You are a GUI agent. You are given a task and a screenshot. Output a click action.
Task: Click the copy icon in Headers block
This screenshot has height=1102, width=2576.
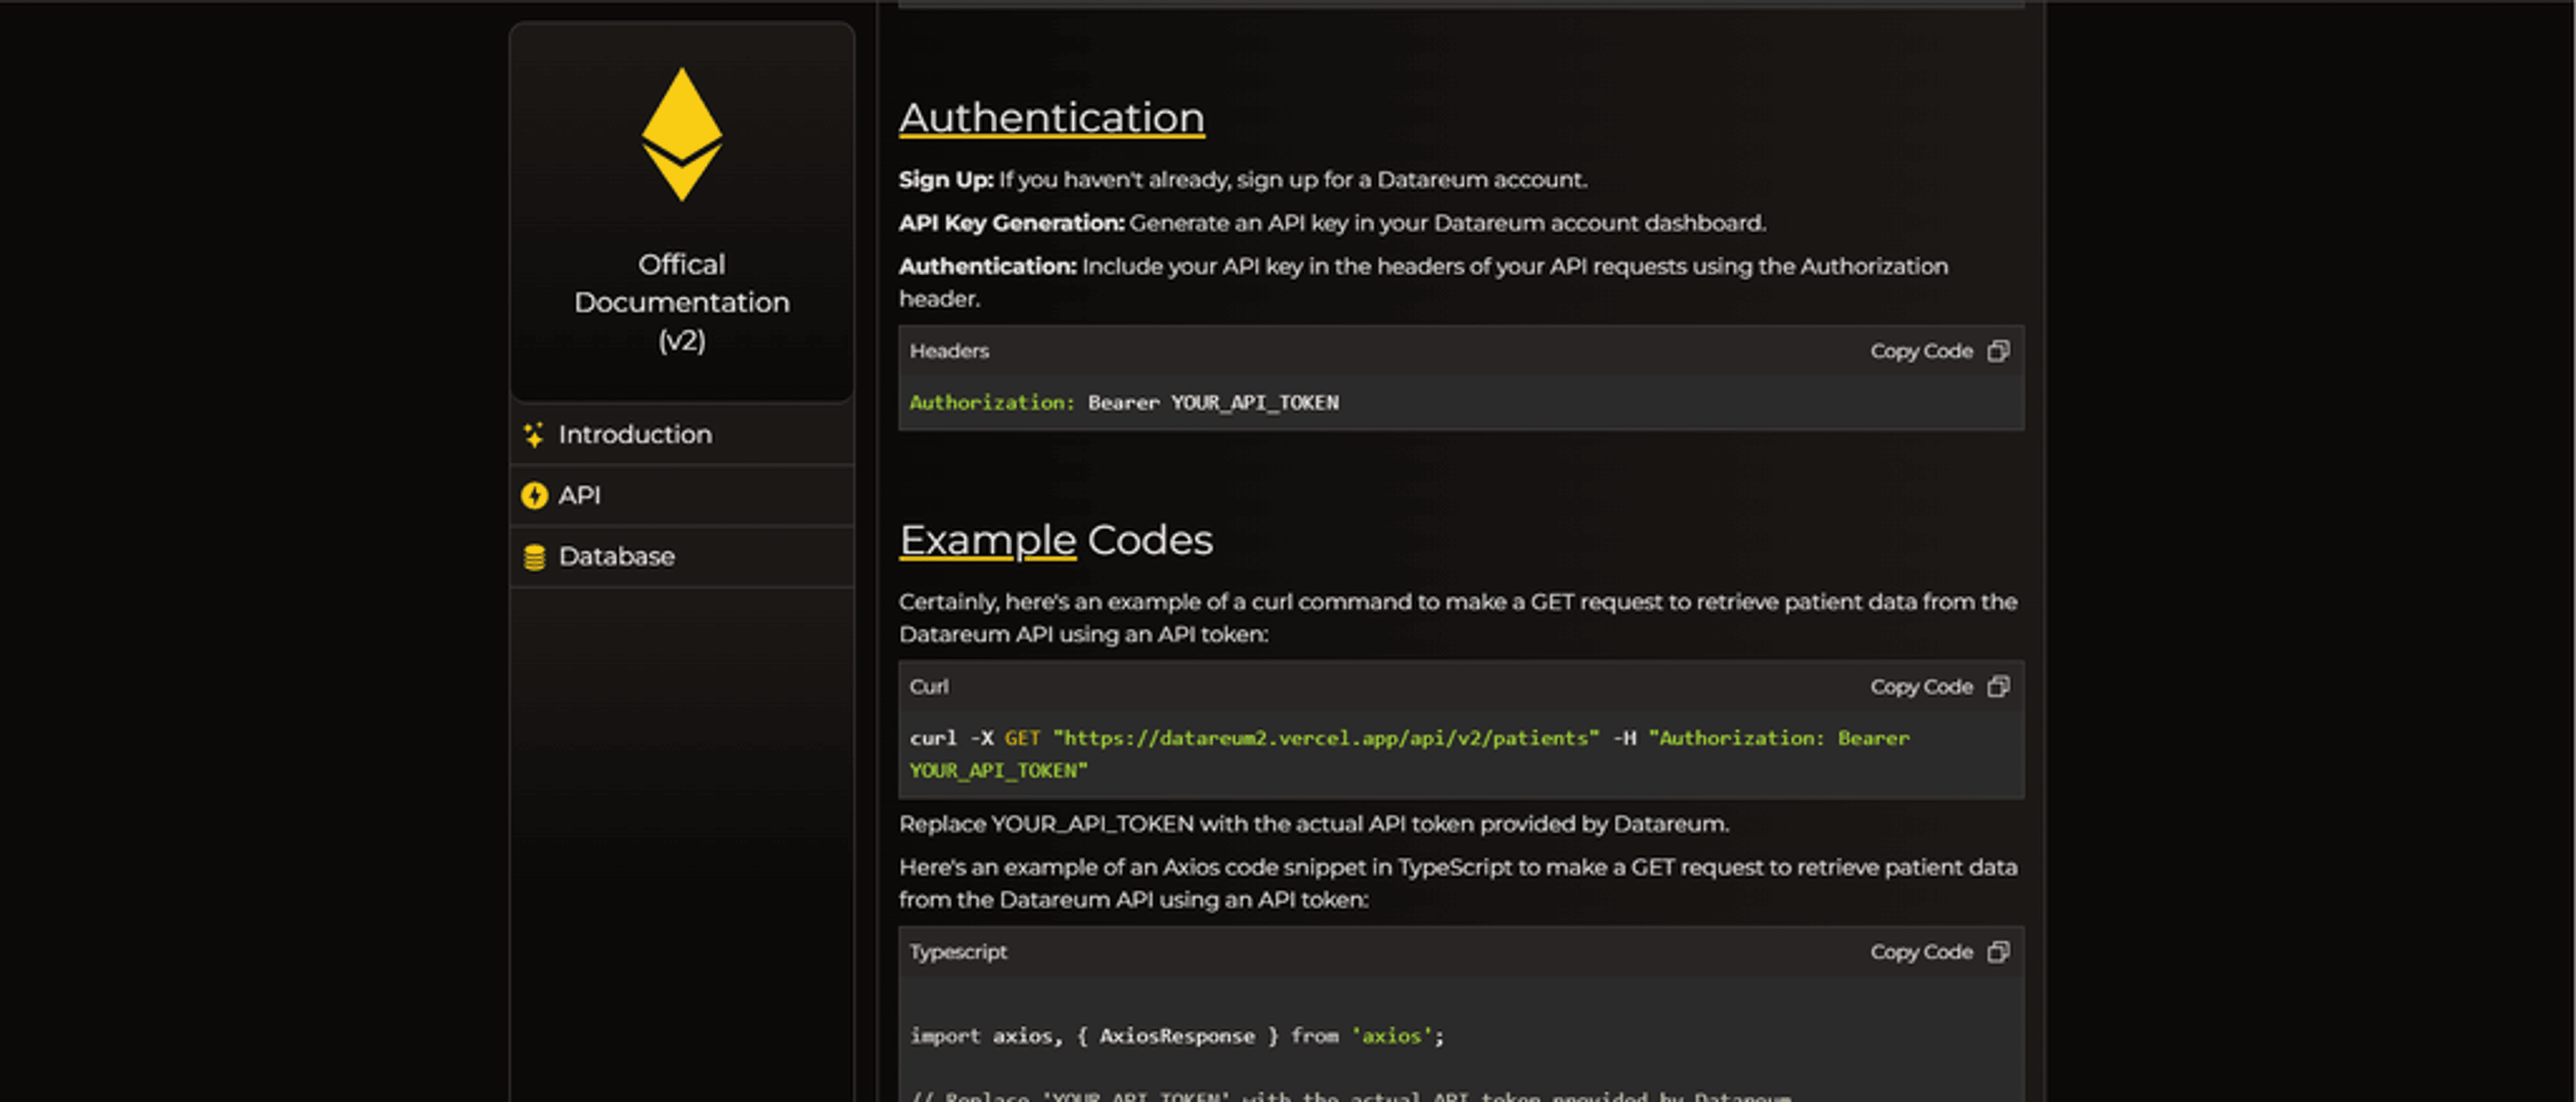[1998, 351]
